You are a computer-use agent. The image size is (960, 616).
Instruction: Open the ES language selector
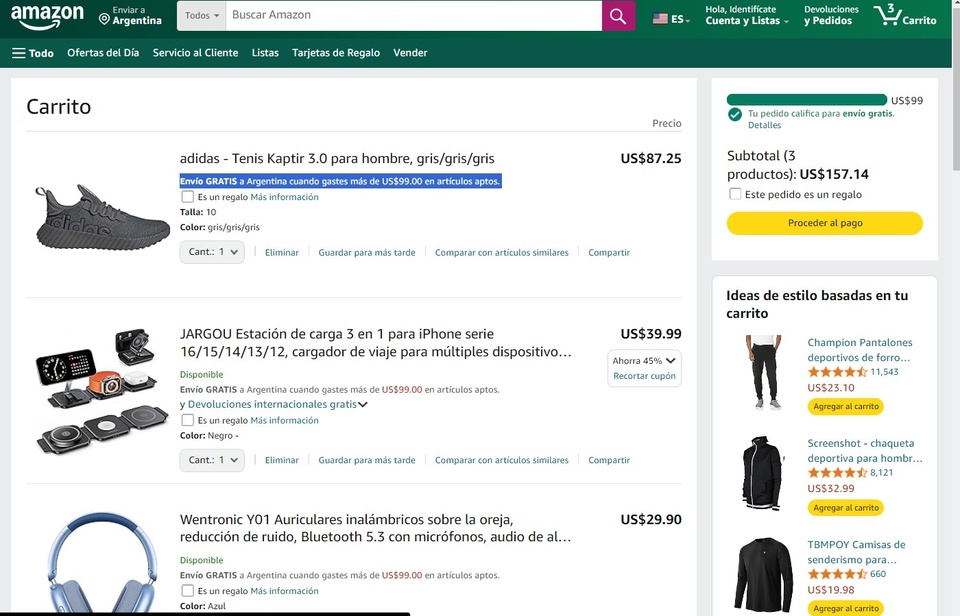[672, 19]
